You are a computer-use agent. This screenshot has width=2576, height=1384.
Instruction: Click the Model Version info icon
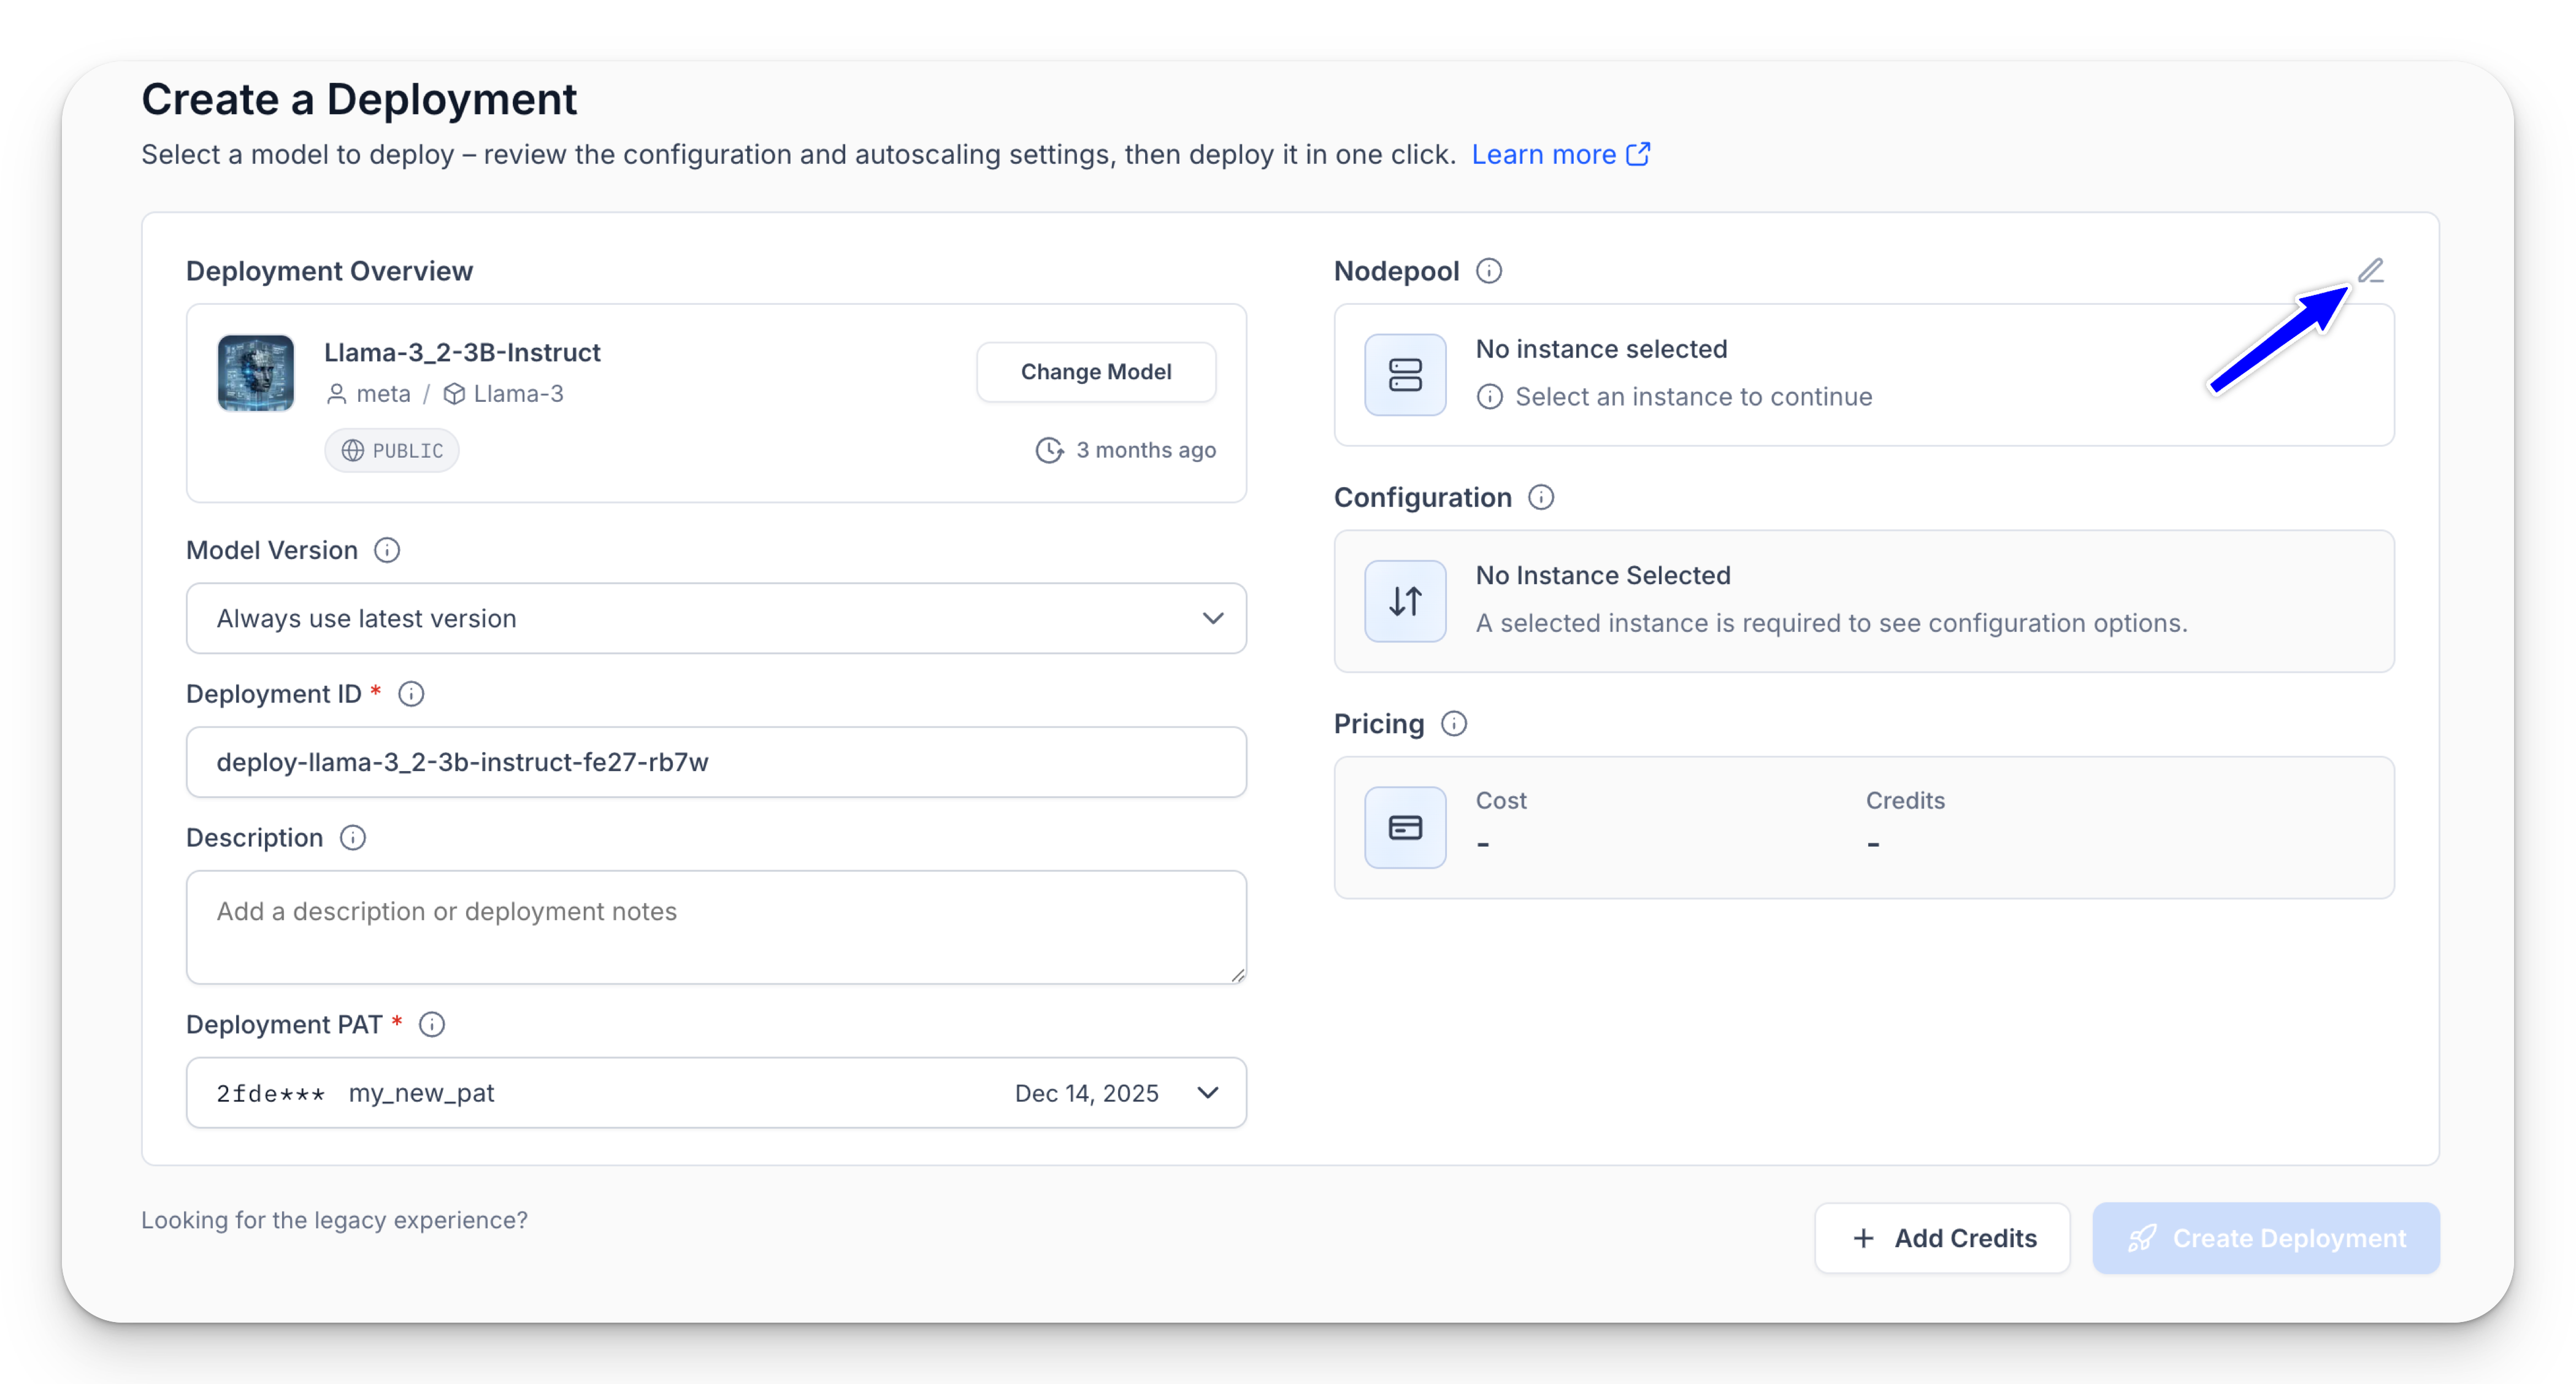pyautogui.click(x=387, y=550)
